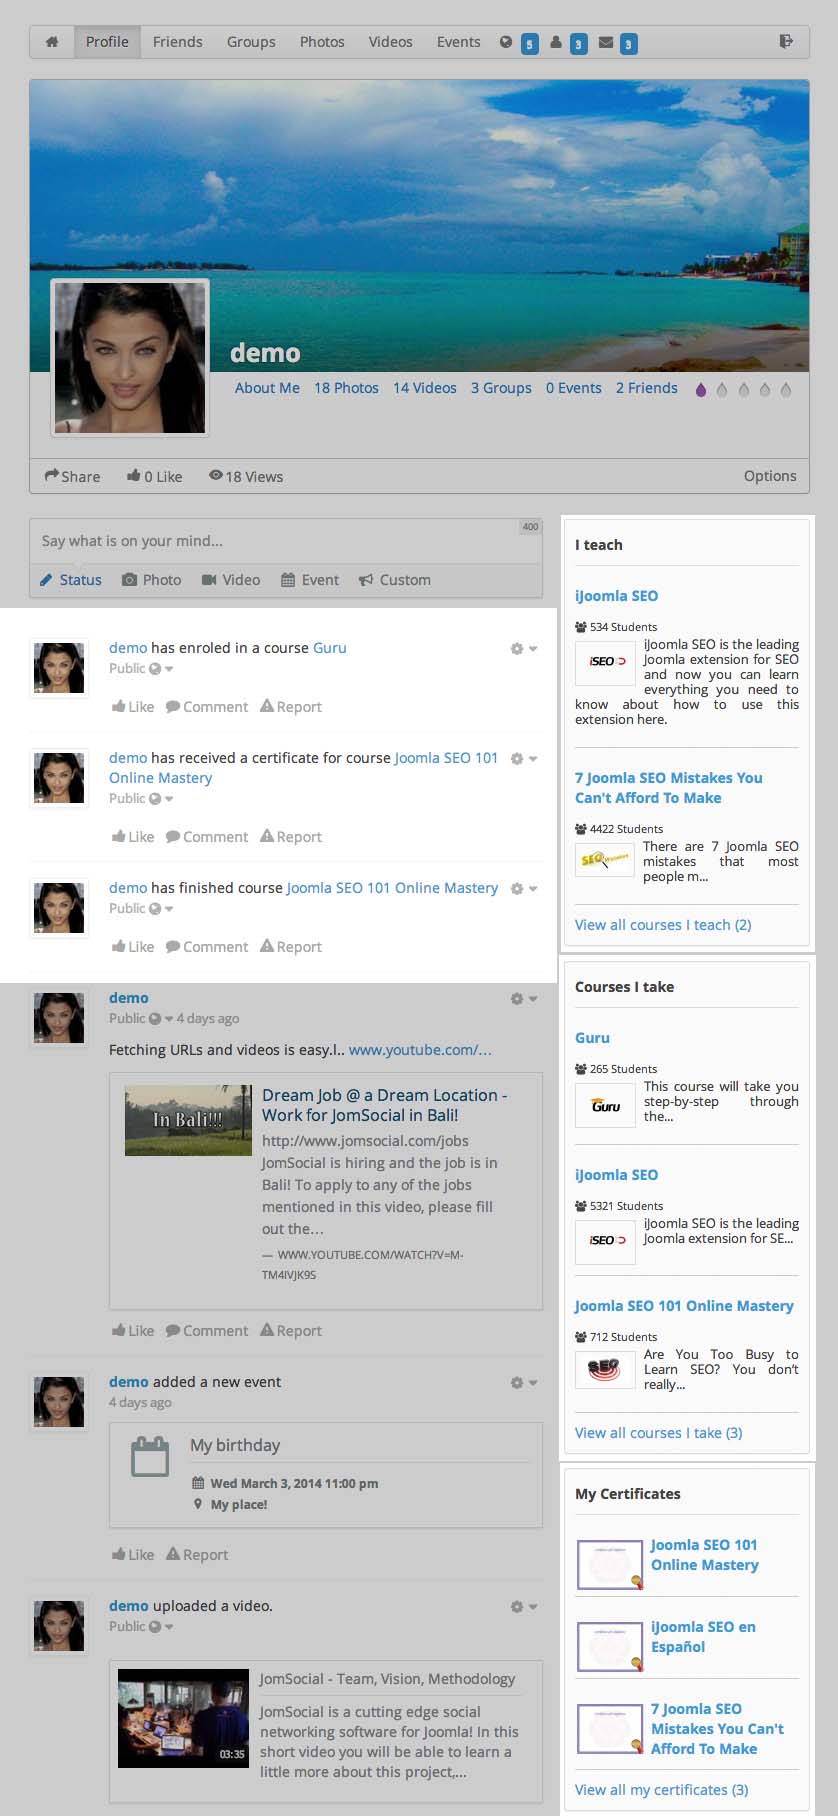Open 7 Joomla SEO Mistakes course title
This screenshot has width=838, height=1816.
(x=669, y=788)
